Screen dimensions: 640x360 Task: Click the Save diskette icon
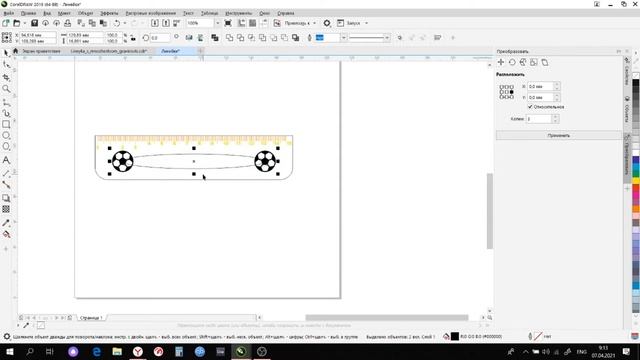tap(34, 23)
